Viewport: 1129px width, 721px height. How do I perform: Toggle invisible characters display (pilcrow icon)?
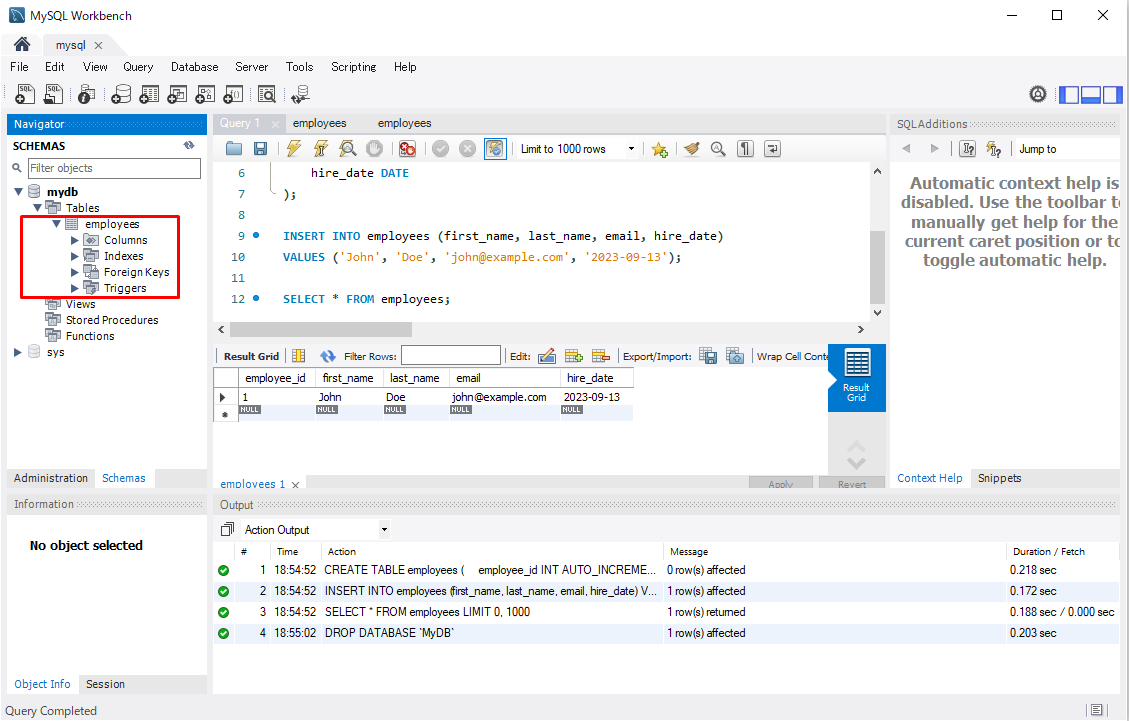tap(745, 149)
